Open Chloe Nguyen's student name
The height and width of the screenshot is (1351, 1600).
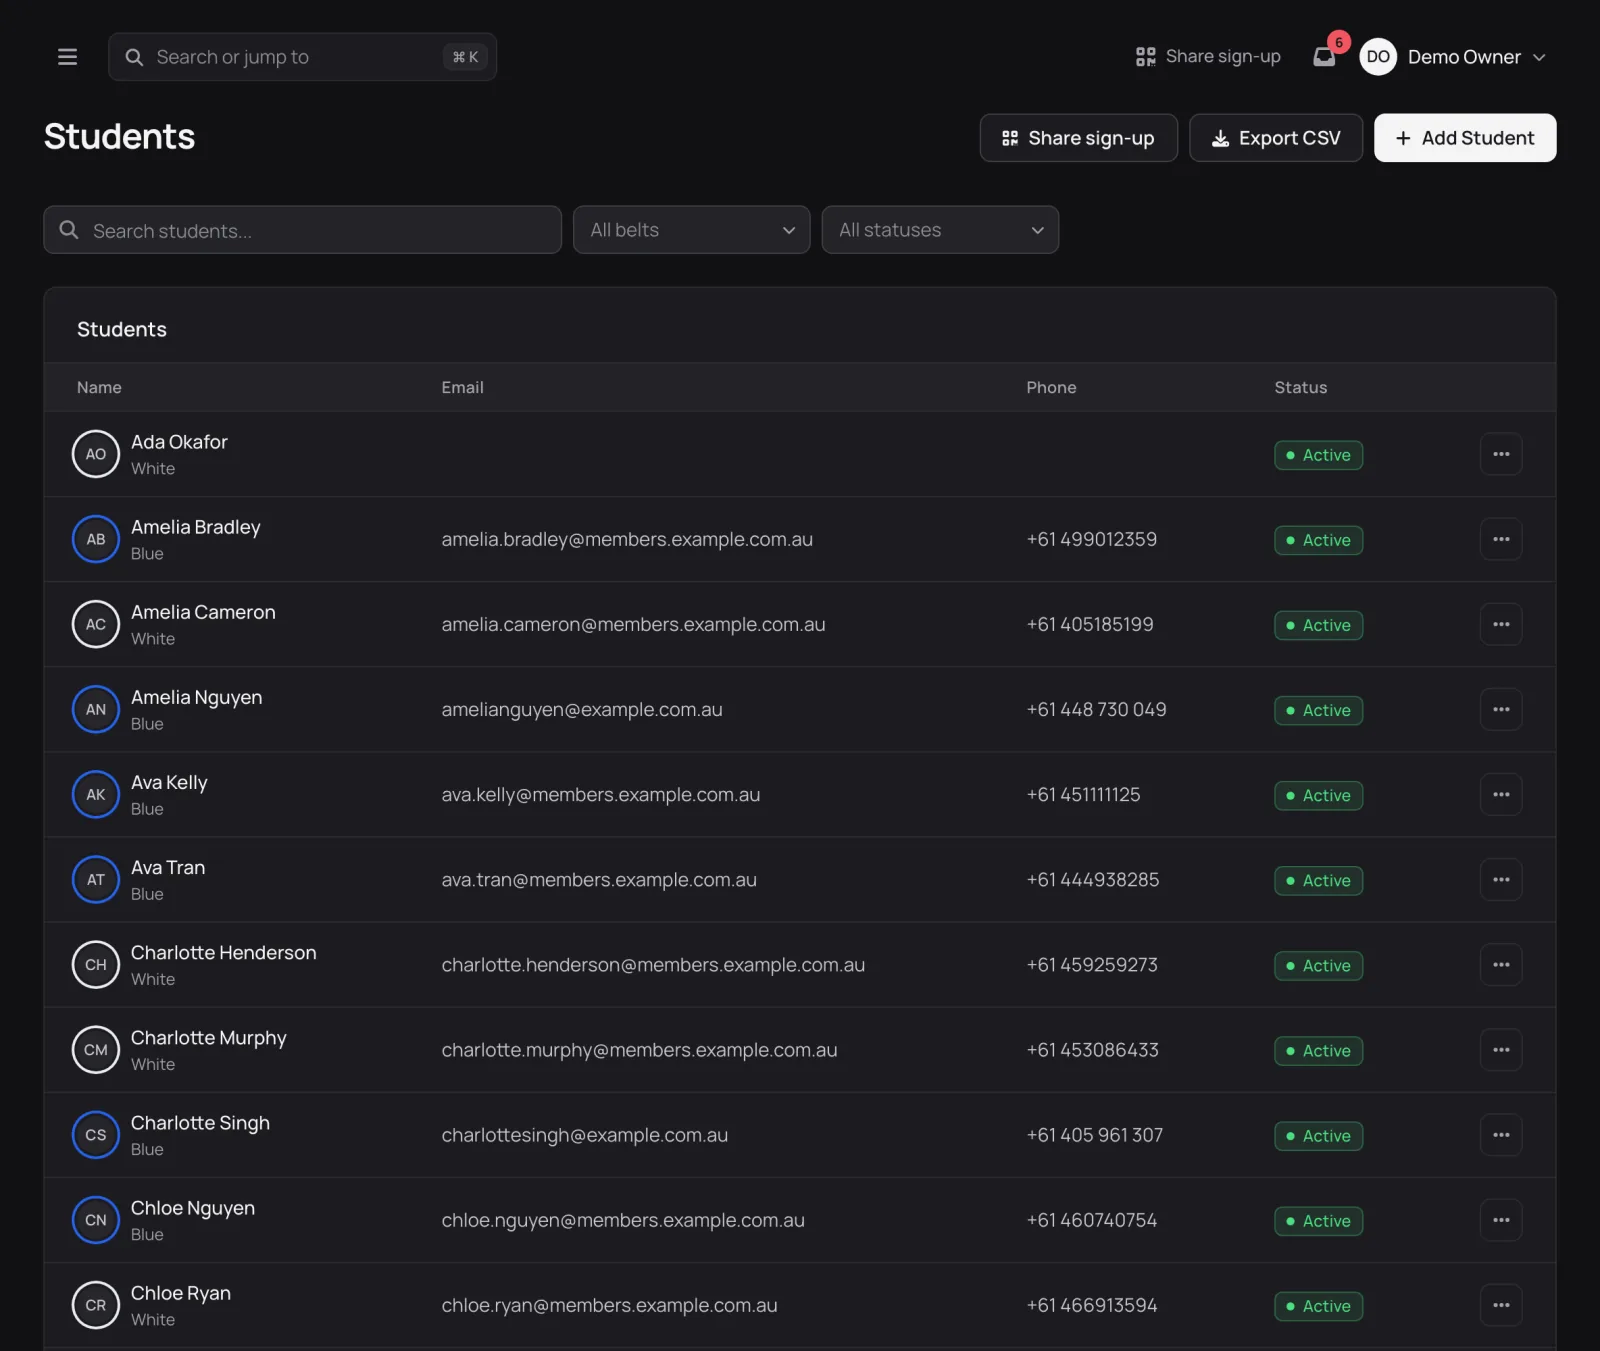[x=193, y=1208]
